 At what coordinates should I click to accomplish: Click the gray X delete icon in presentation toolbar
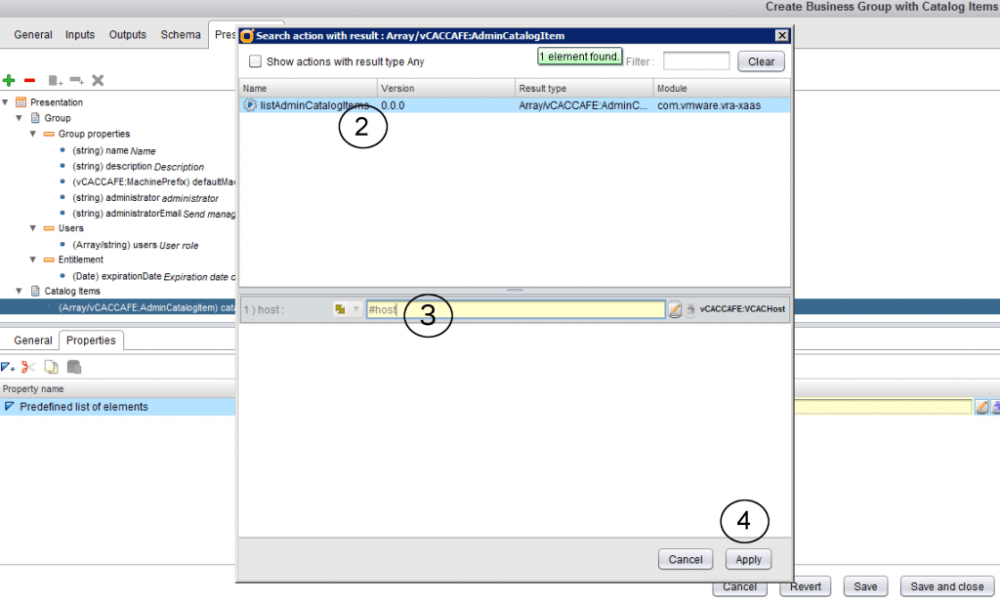98,80
